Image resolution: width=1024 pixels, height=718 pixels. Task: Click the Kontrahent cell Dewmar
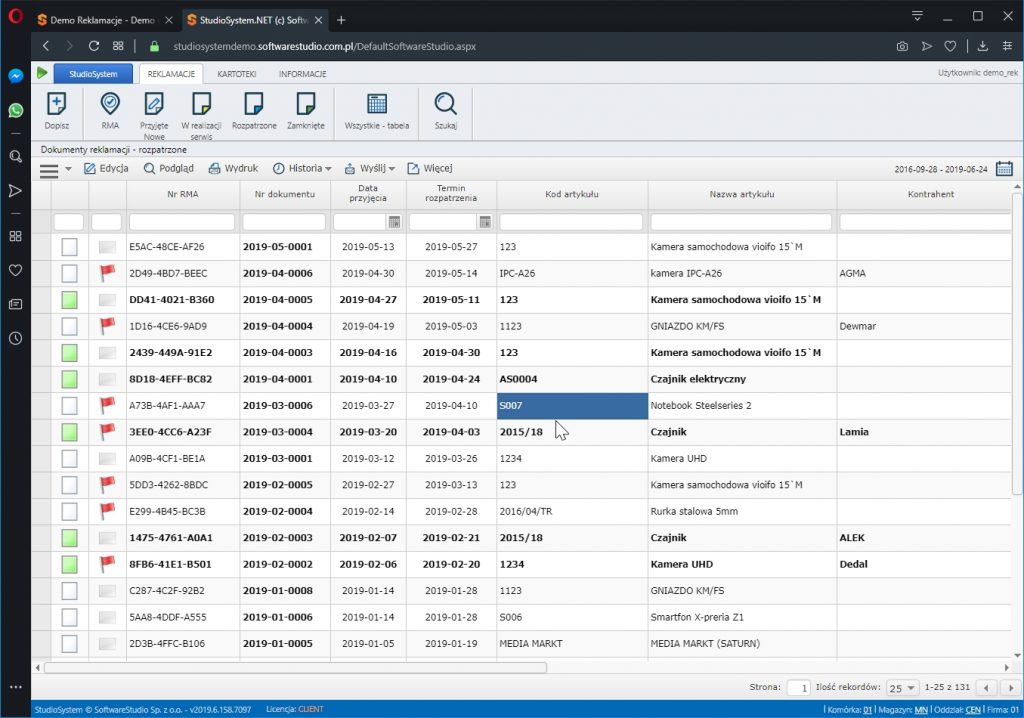coord(857,326)
